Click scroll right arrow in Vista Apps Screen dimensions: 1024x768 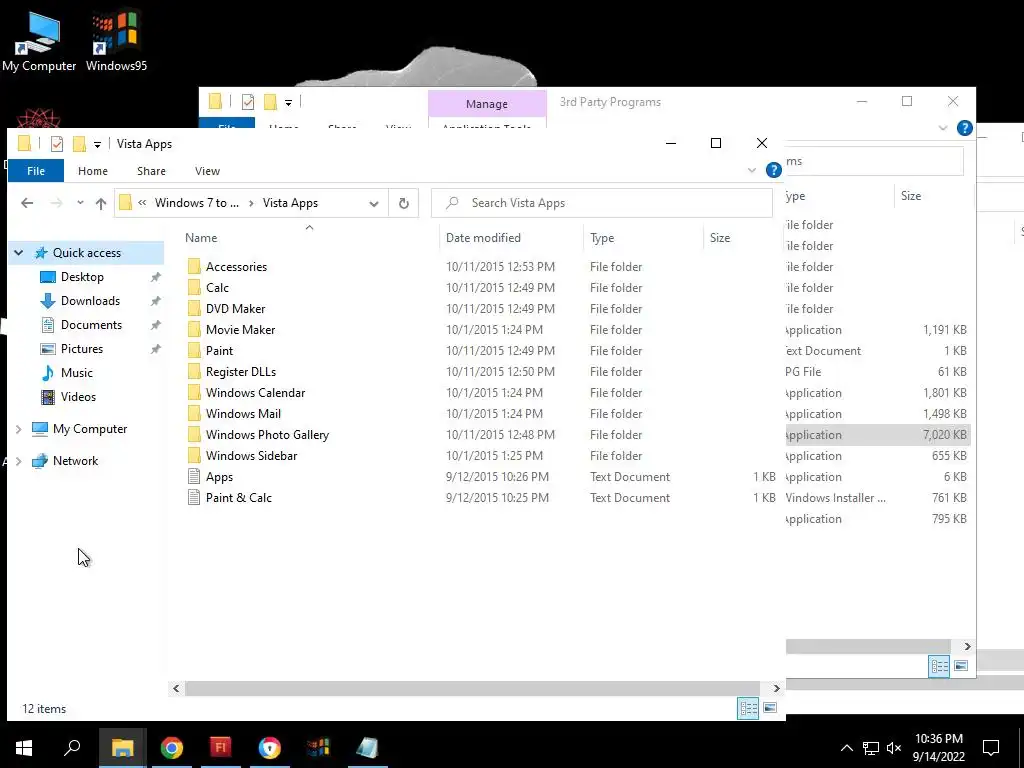point(776,688)
